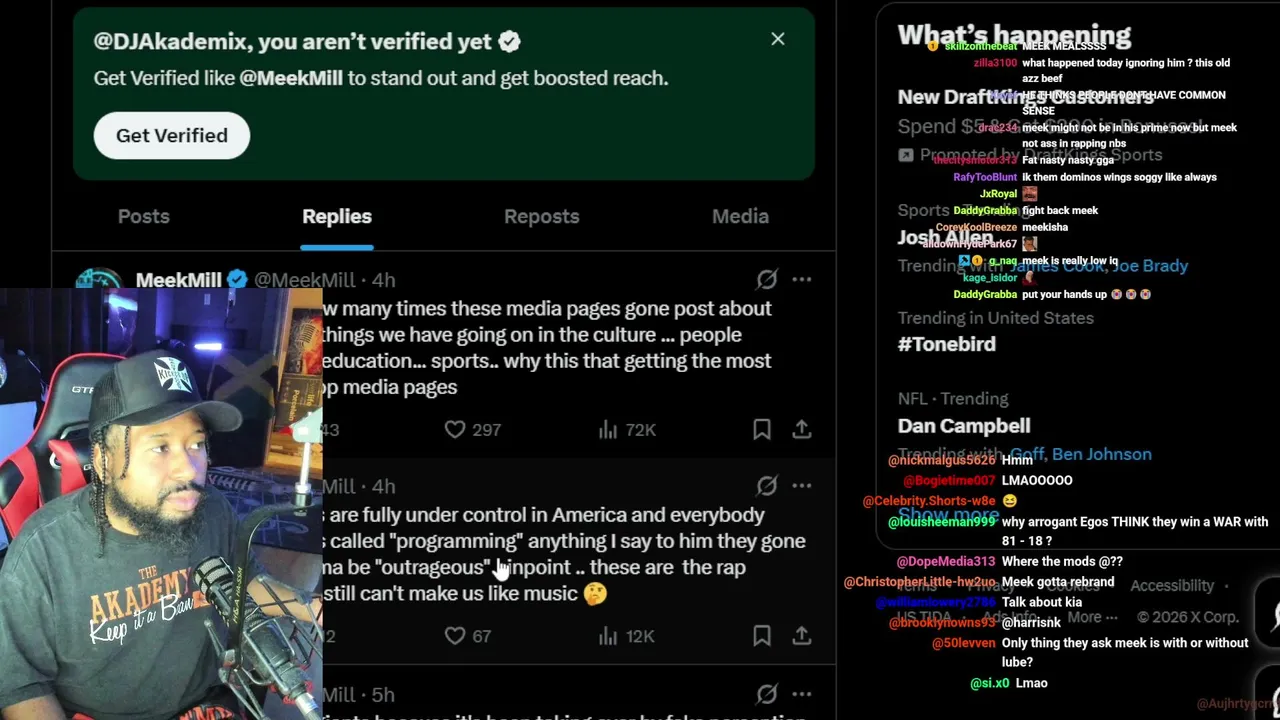The width and height of the screenshot is (1280, 720).
Task: Open more options on second MeekMill post
Action: pos(802,485)
